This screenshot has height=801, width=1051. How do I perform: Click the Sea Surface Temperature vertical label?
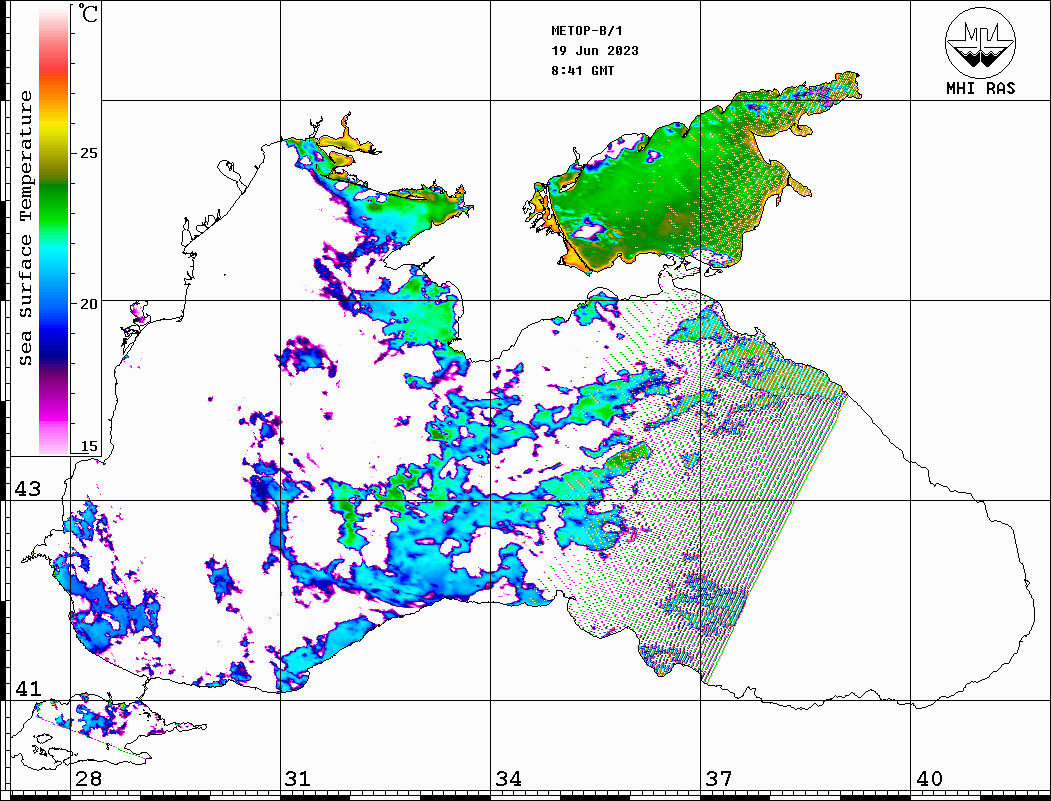point(26,228)
